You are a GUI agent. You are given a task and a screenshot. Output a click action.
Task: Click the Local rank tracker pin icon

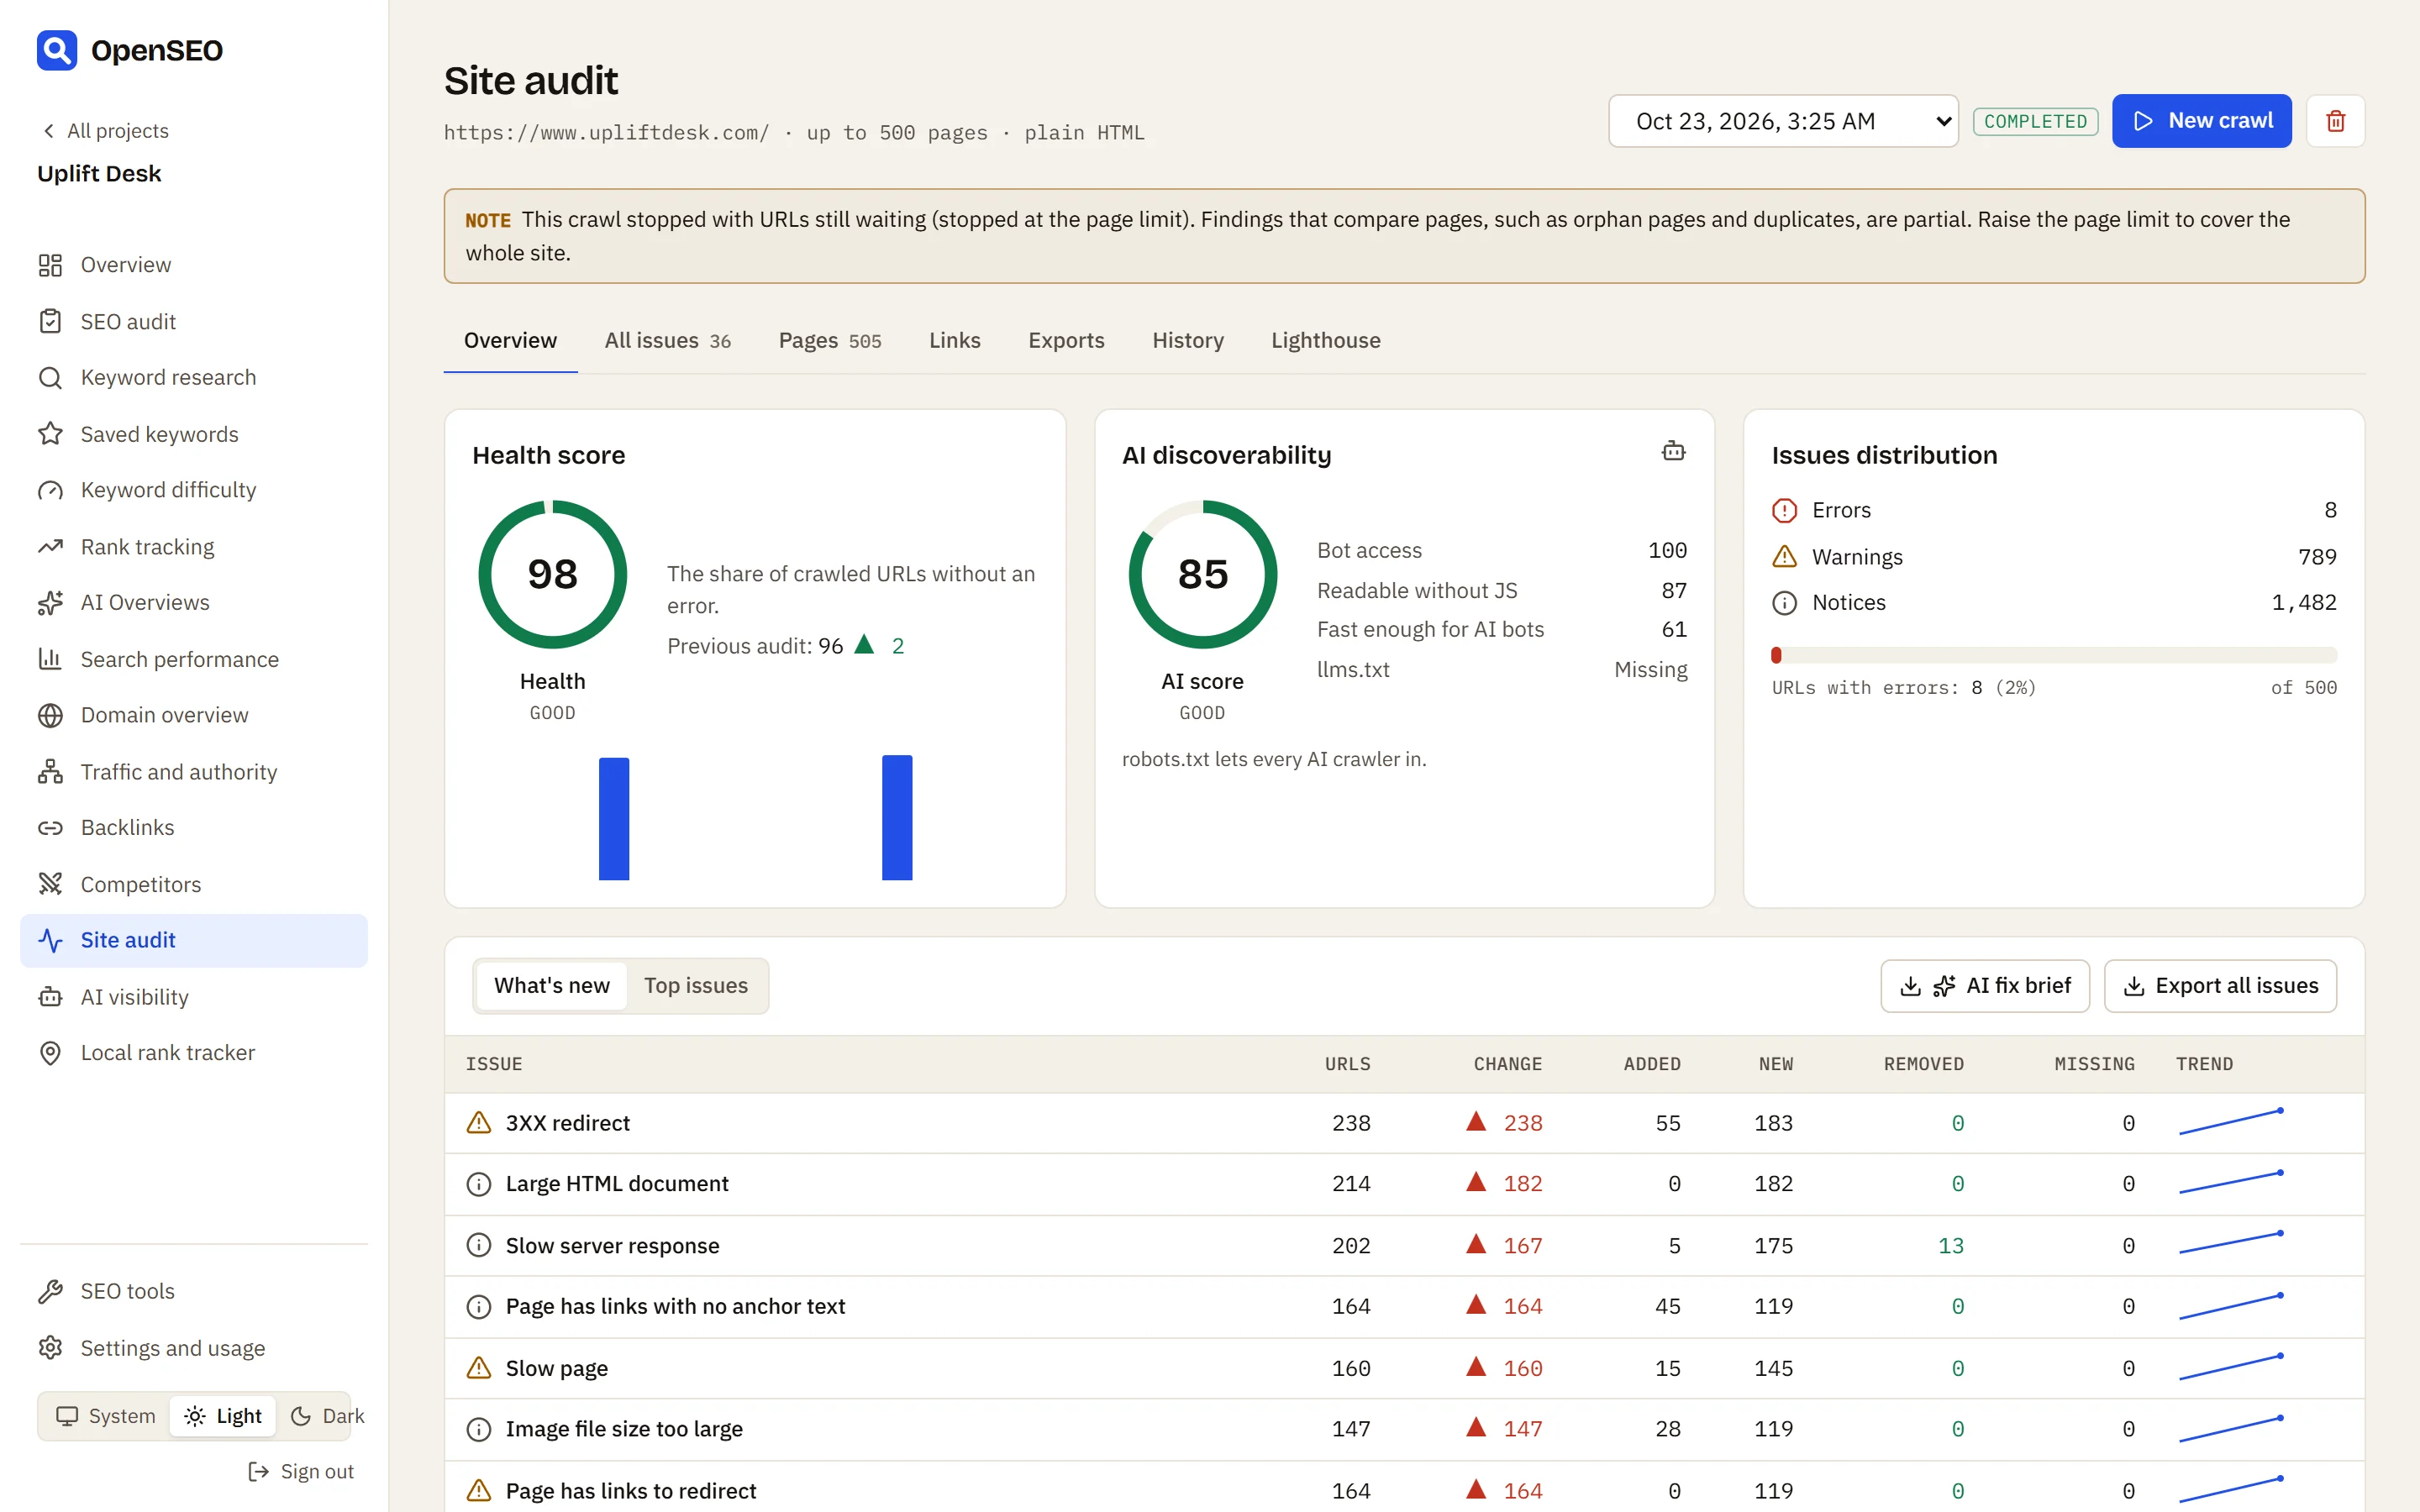(50, 1053)
